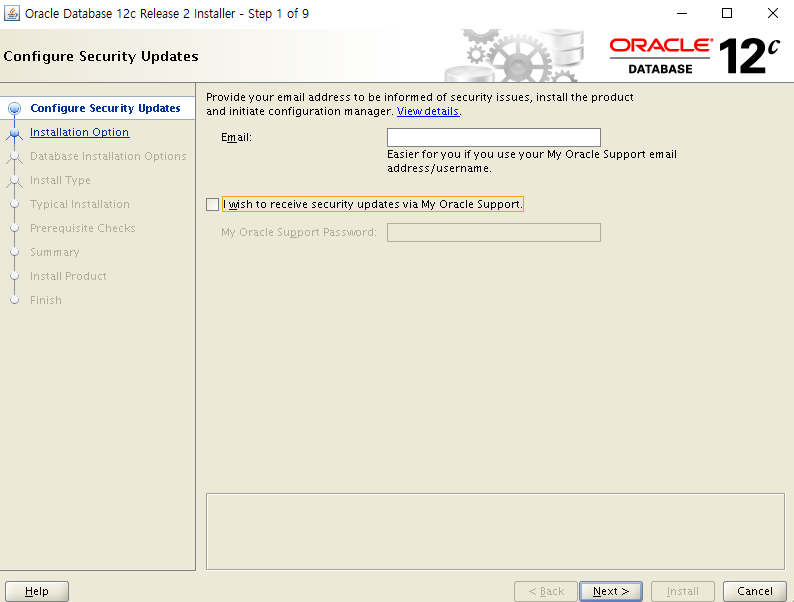
Task: Select the Installation Option step
Action: 80,132
